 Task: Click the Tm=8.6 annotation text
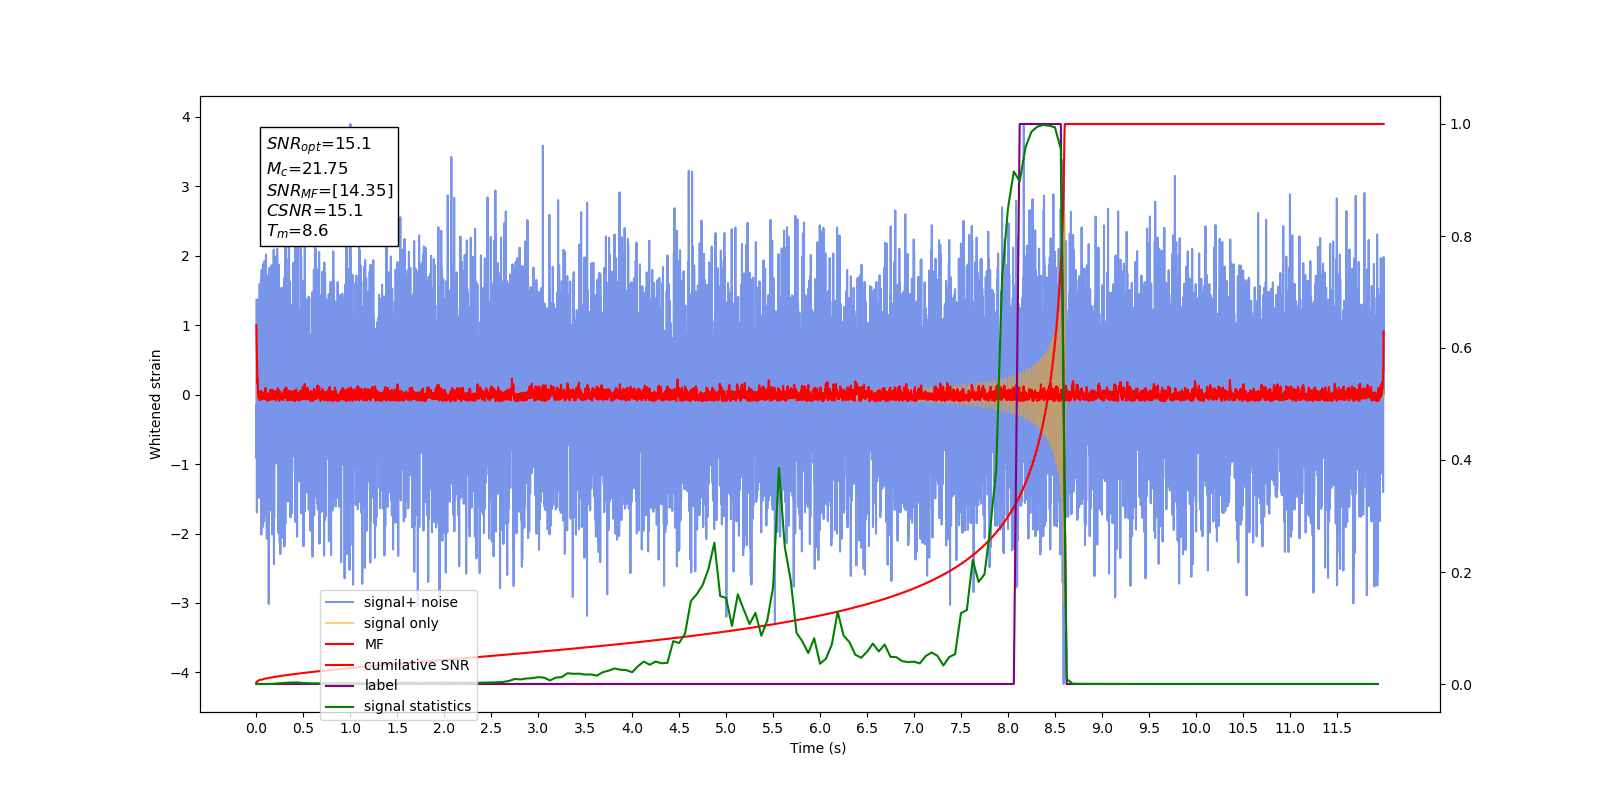[x=297, y=231]
